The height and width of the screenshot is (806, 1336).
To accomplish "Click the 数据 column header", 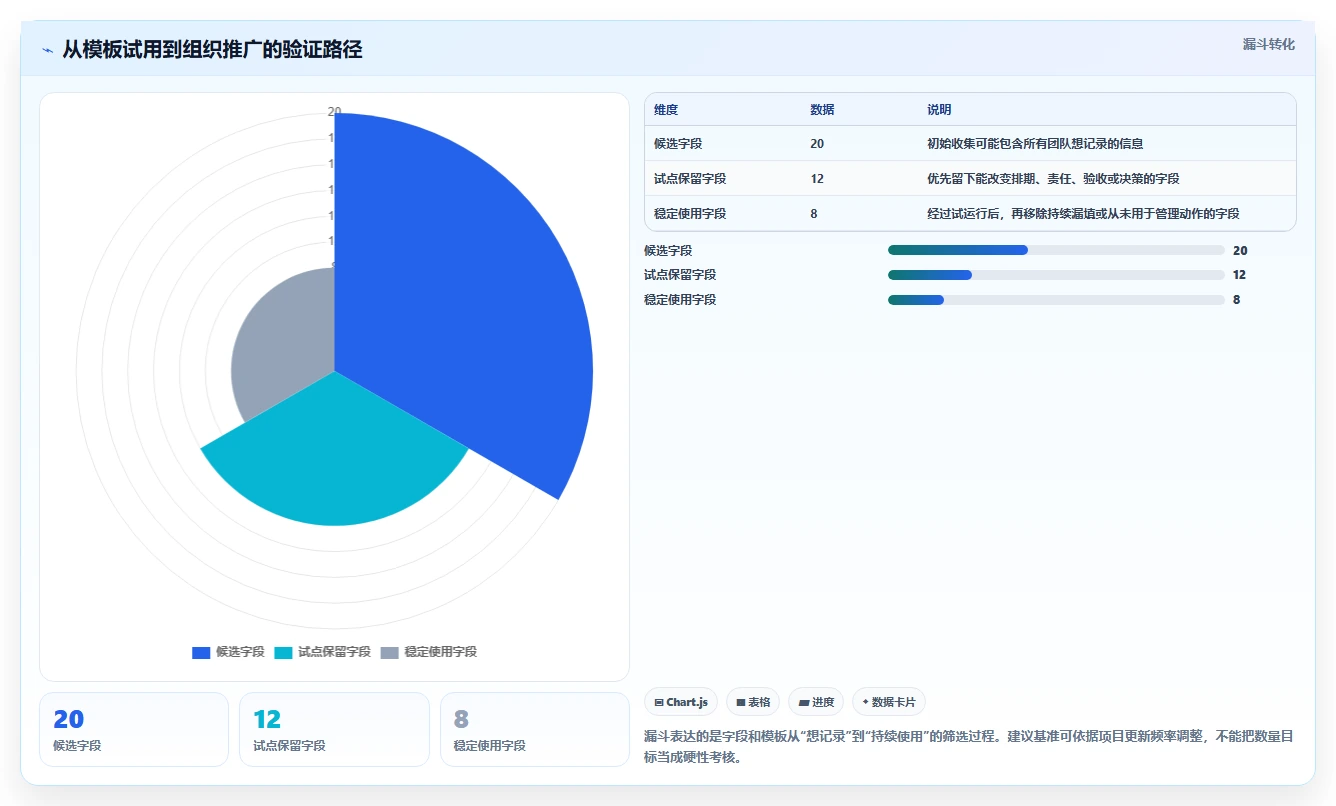I will [822, 110].
